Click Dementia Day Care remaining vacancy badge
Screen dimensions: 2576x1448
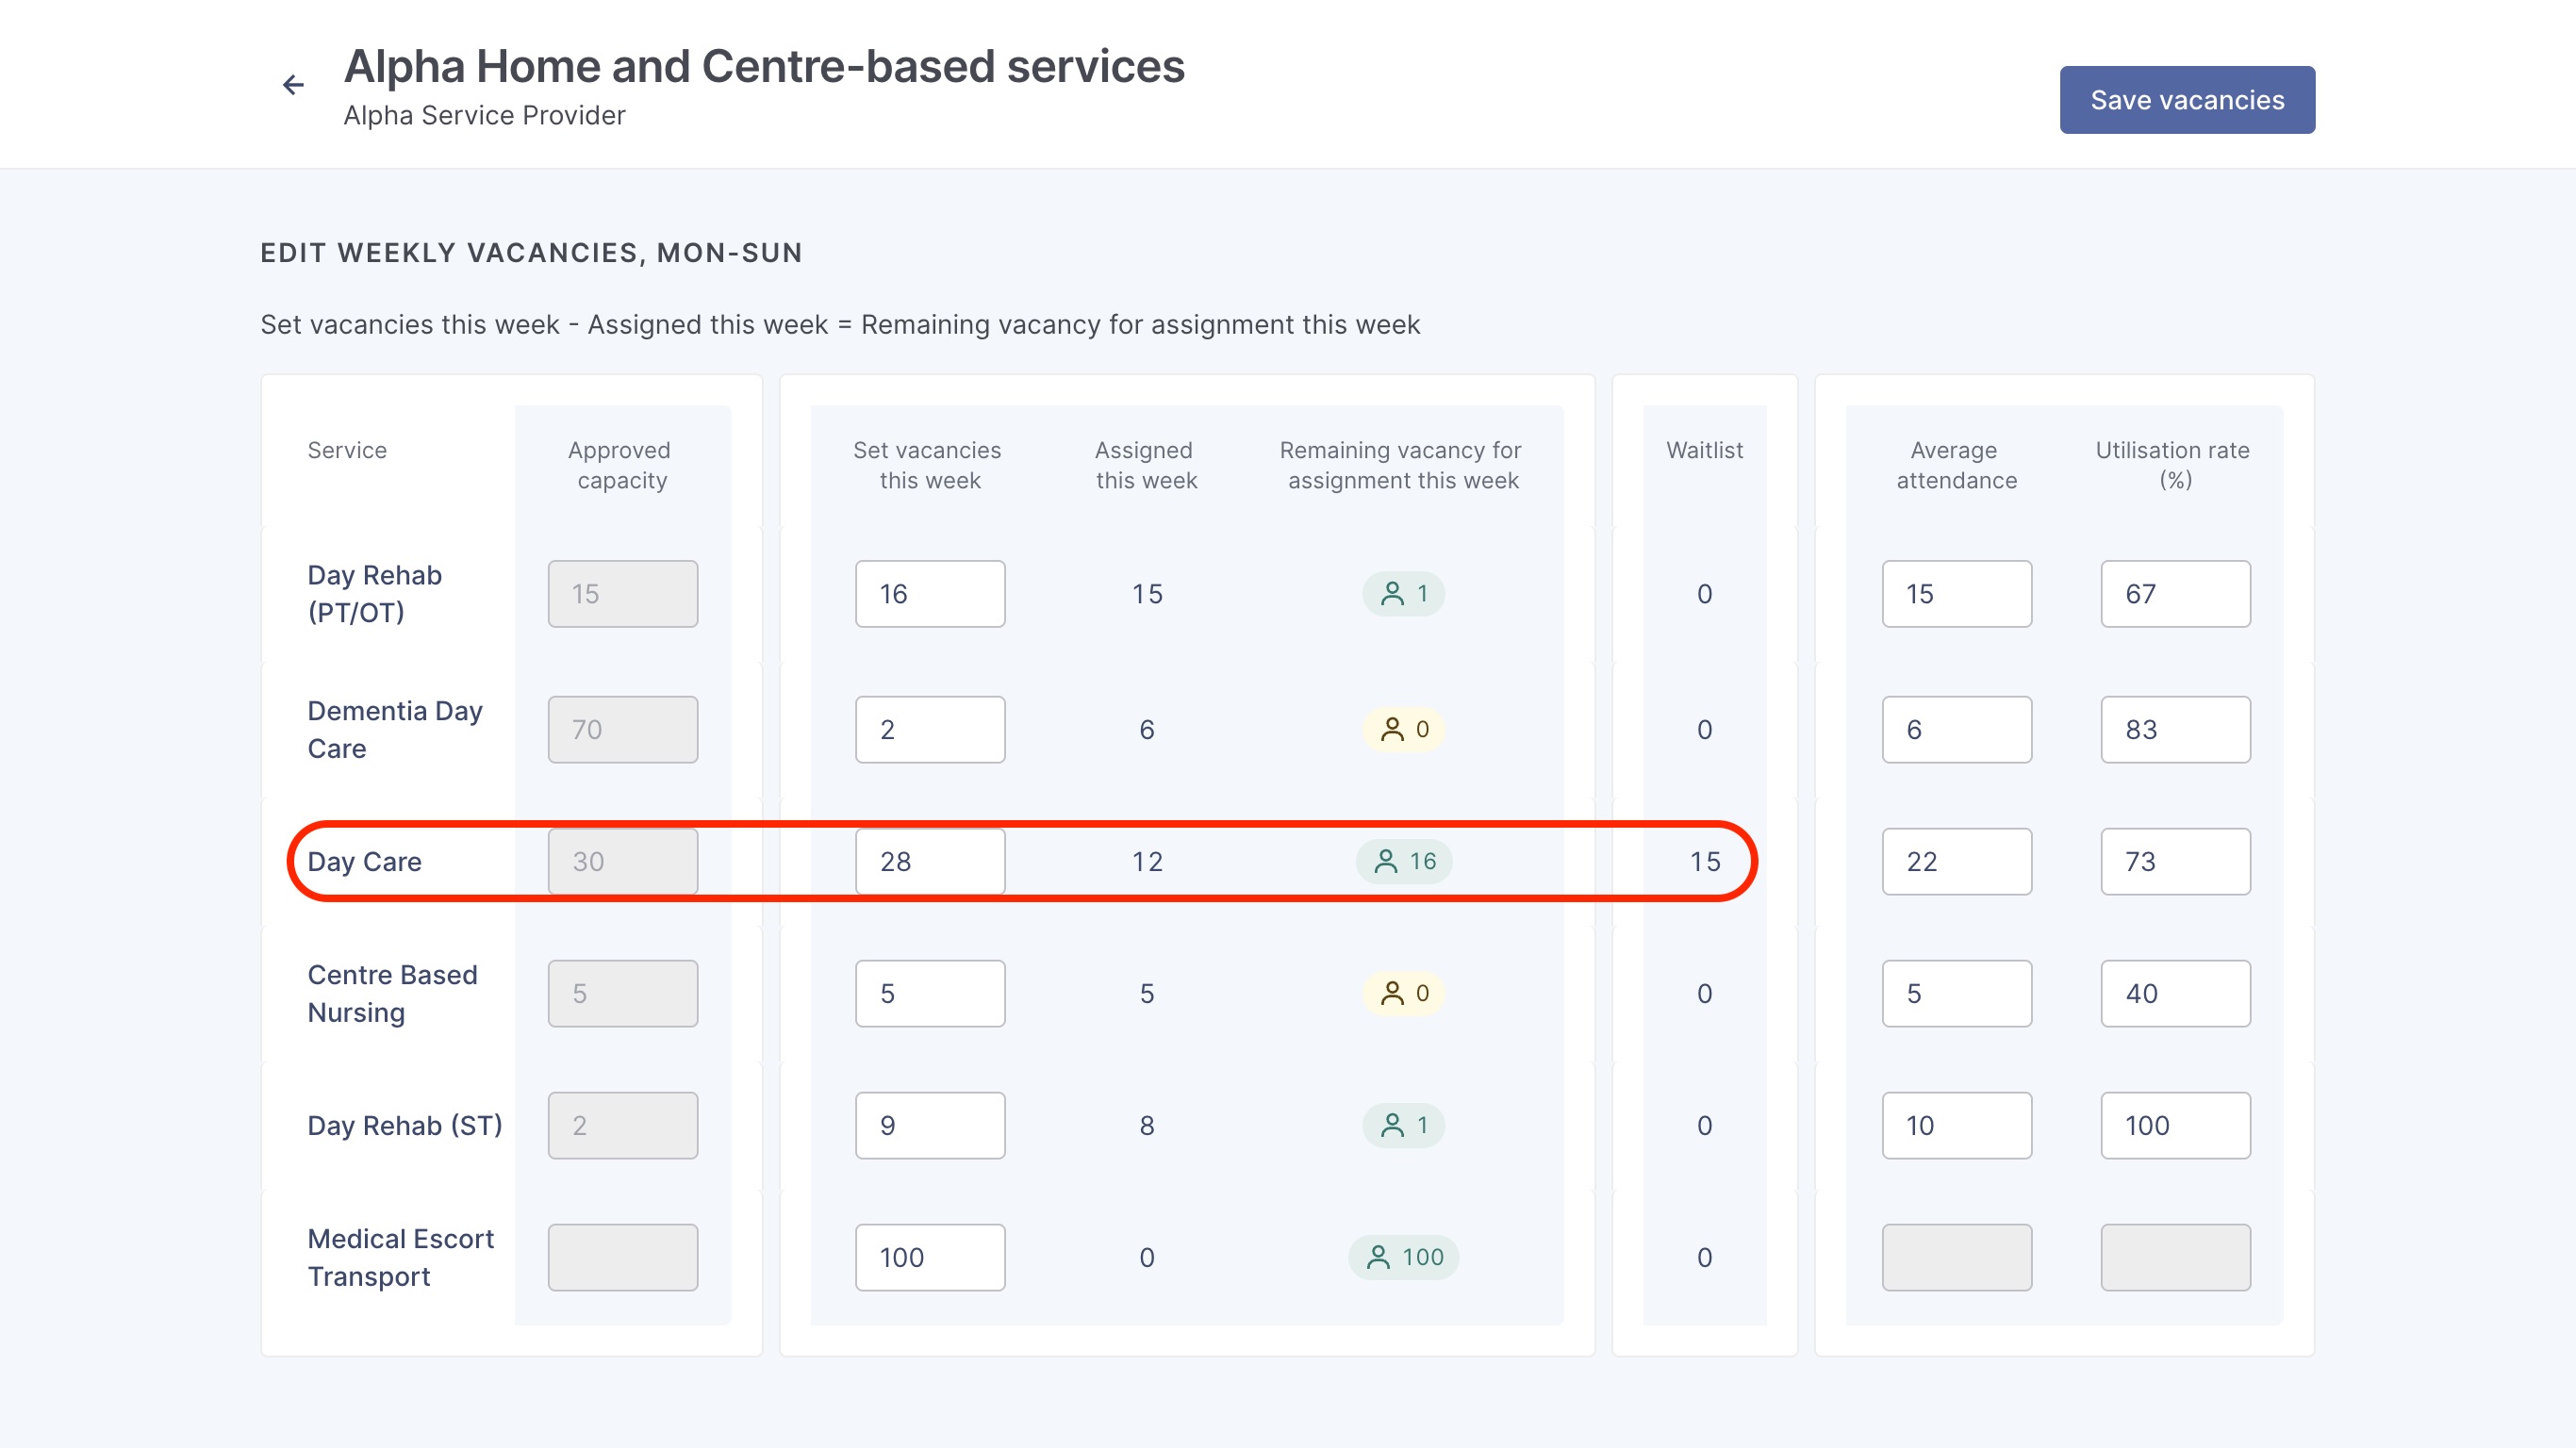1403,729
